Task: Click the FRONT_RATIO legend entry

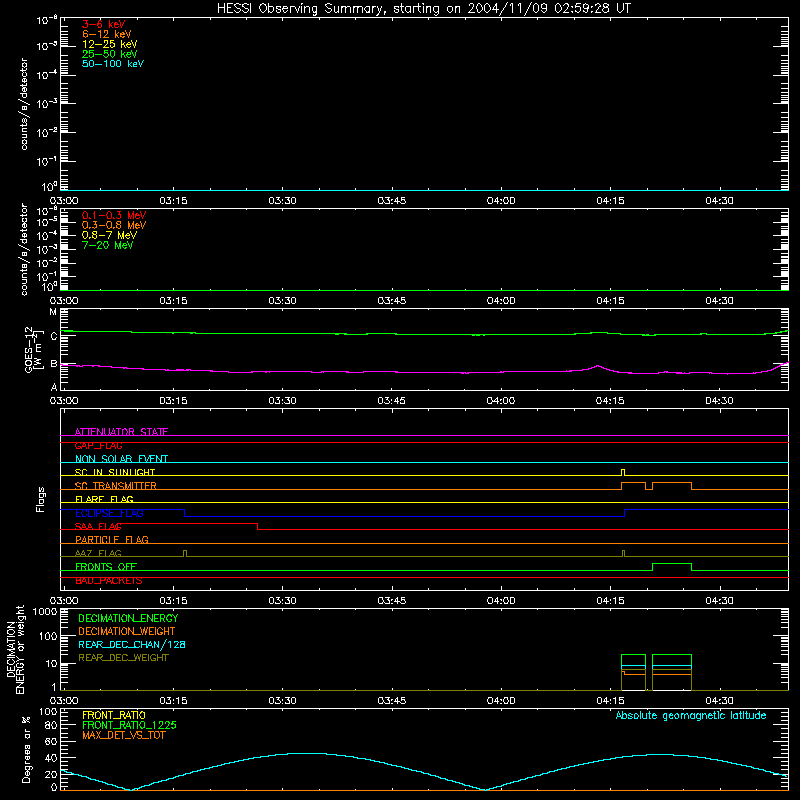Action: [114, 715]
